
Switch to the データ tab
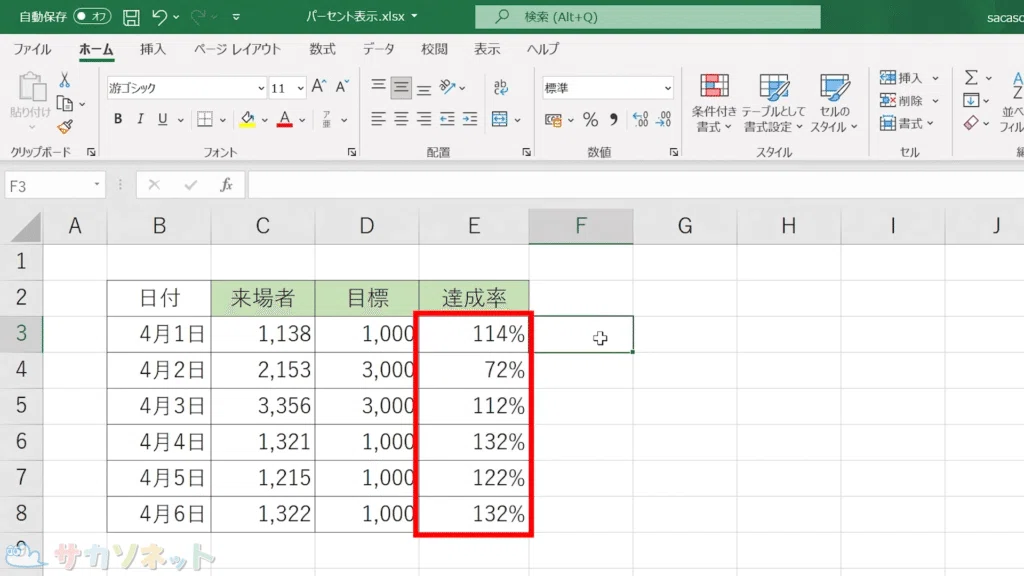379,49
